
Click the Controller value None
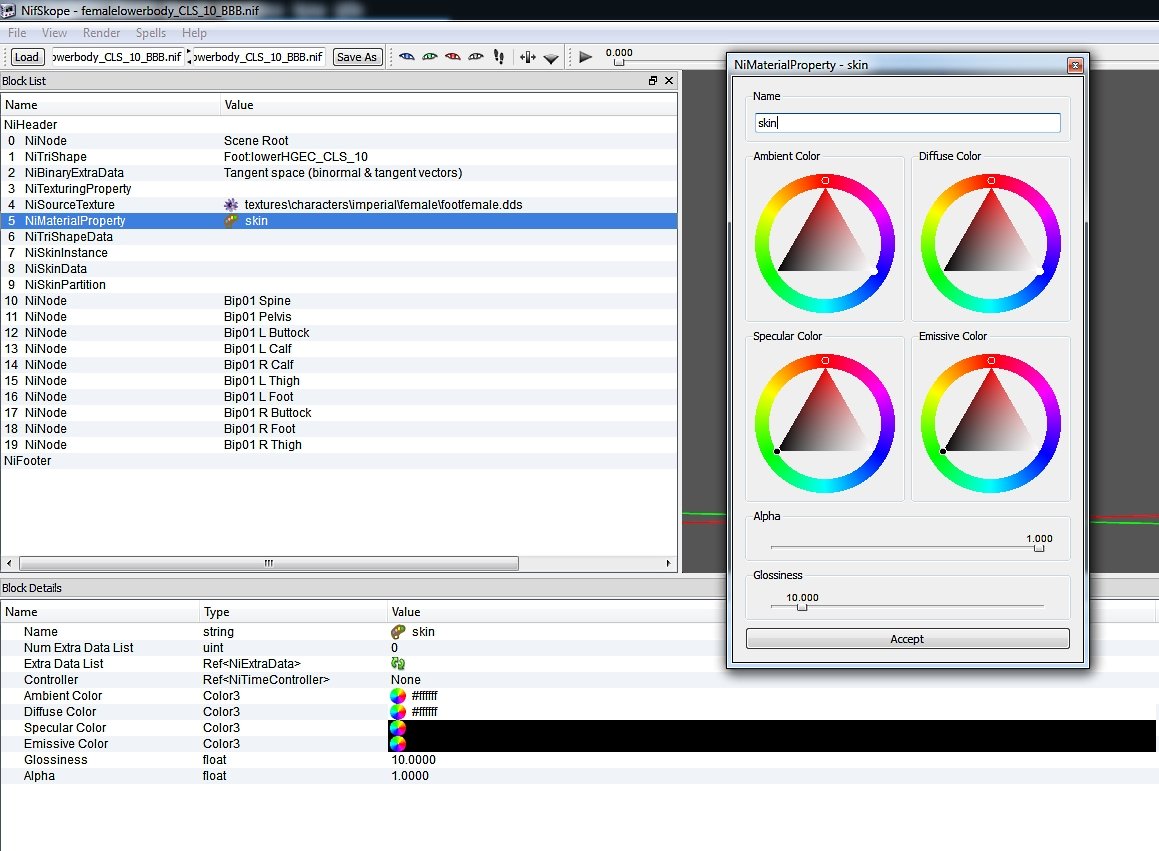[406, 679]
